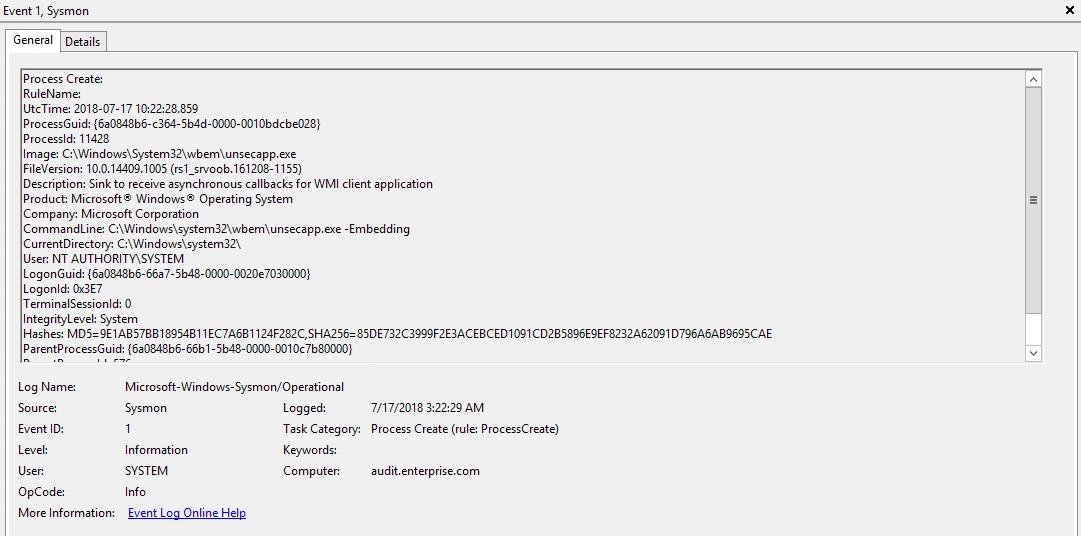Click the Image path unsecapp.exe line
Screen dimensions: 1081x536
coord(160,154)
